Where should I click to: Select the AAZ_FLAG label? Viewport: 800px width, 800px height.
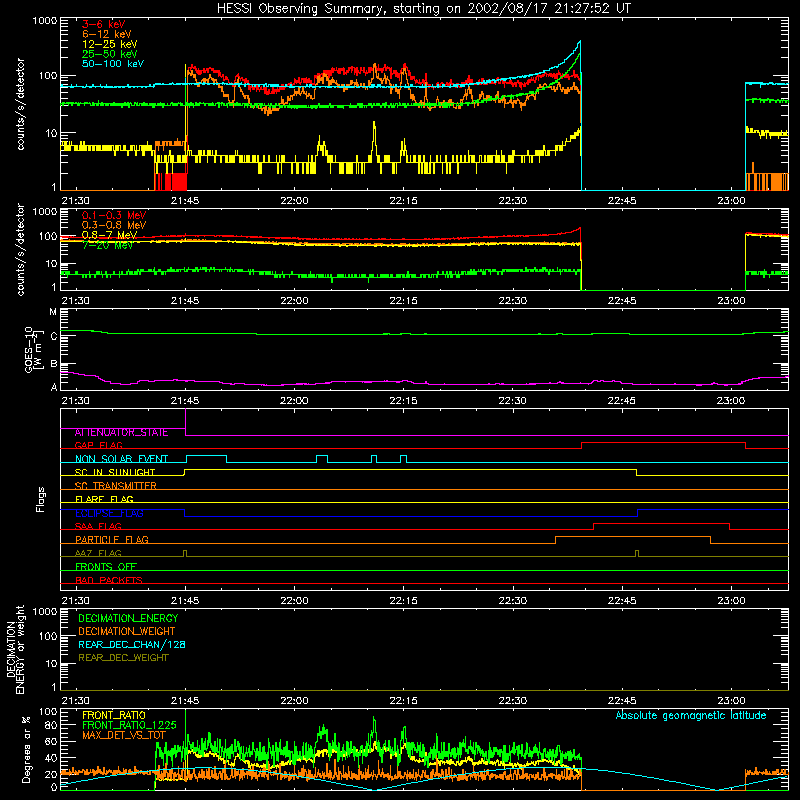coord(98,554)
